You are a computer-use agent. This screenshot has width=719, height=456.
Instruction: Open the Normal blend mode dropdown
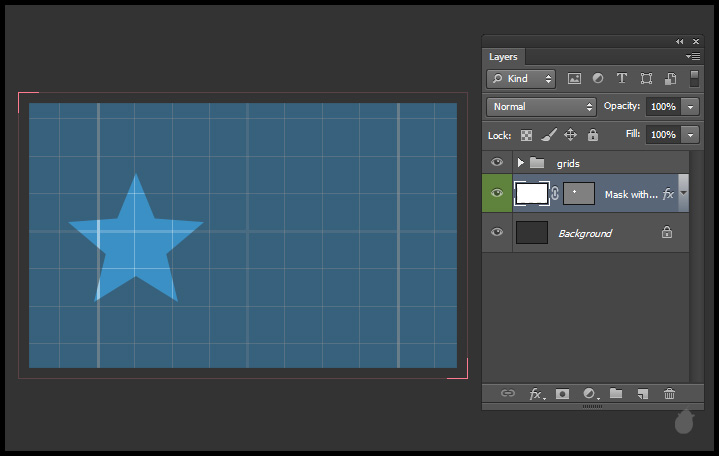541,106
